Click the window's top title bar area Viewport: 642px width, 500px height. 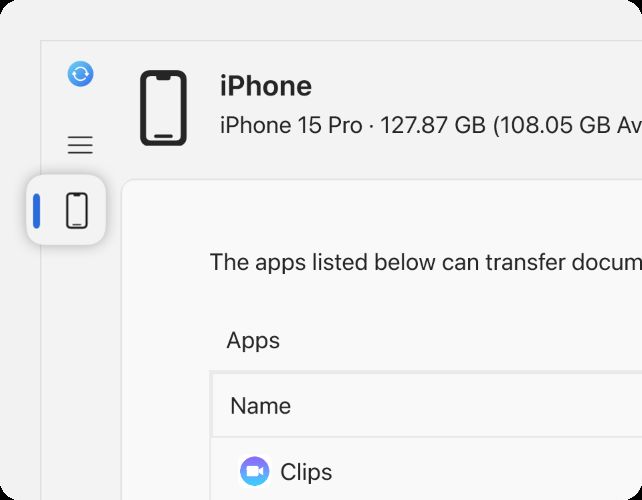[x=340, y=20]
